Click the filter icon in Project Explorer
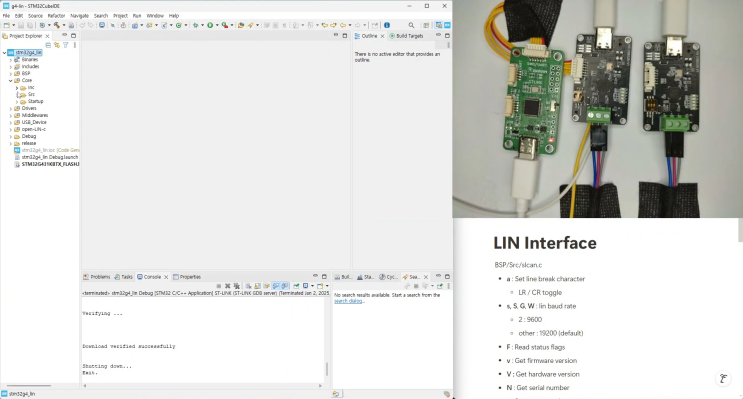The width and height of the screenshot is (743, 399). point(65,45)
